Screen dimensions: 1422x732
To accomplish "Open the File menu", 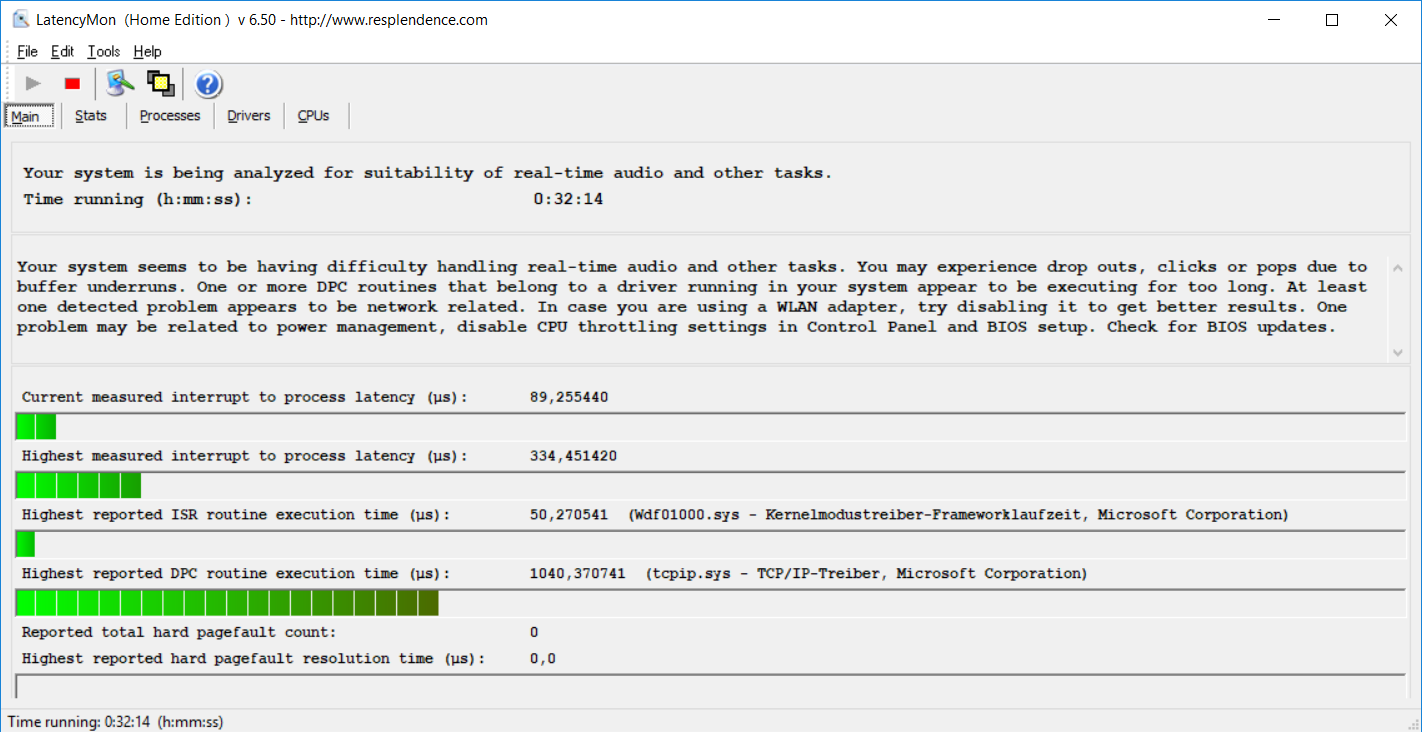I will coord(27,51).
